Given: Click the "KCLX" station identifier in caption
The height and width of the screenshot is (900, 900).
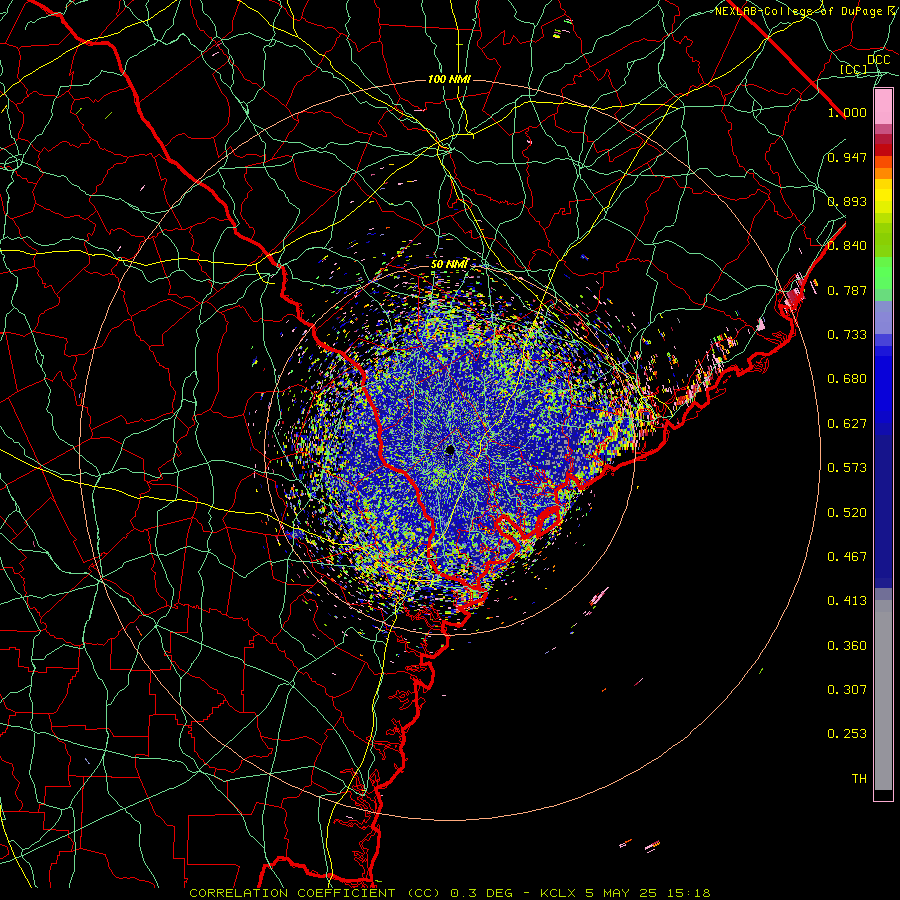Looking at the screenshot, I should (x=560, y=893).
